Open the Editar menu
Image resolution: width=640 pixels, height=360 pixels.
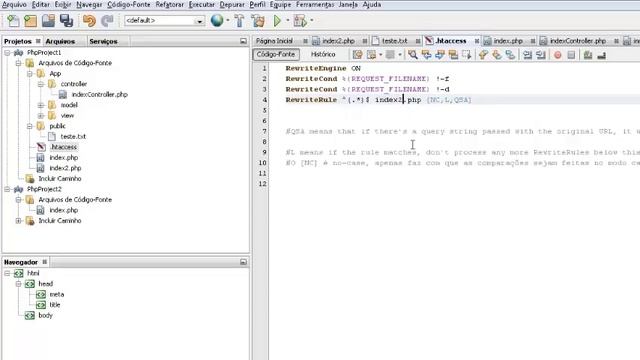point(41,4)
